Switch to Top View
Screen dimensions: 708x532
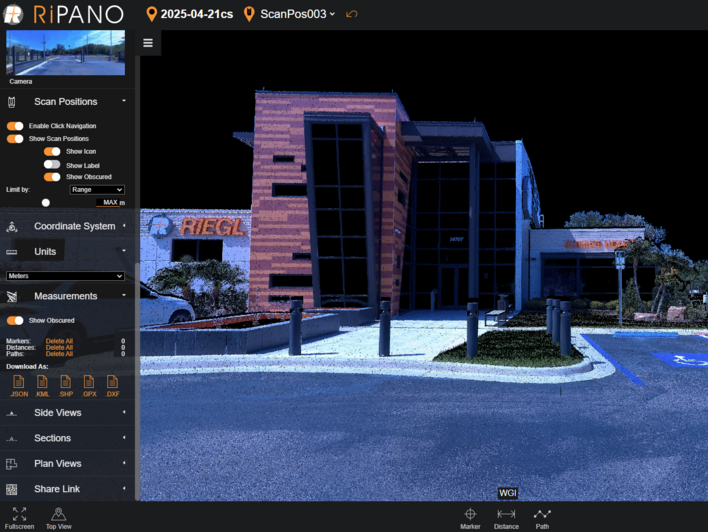tap(58, 516)
